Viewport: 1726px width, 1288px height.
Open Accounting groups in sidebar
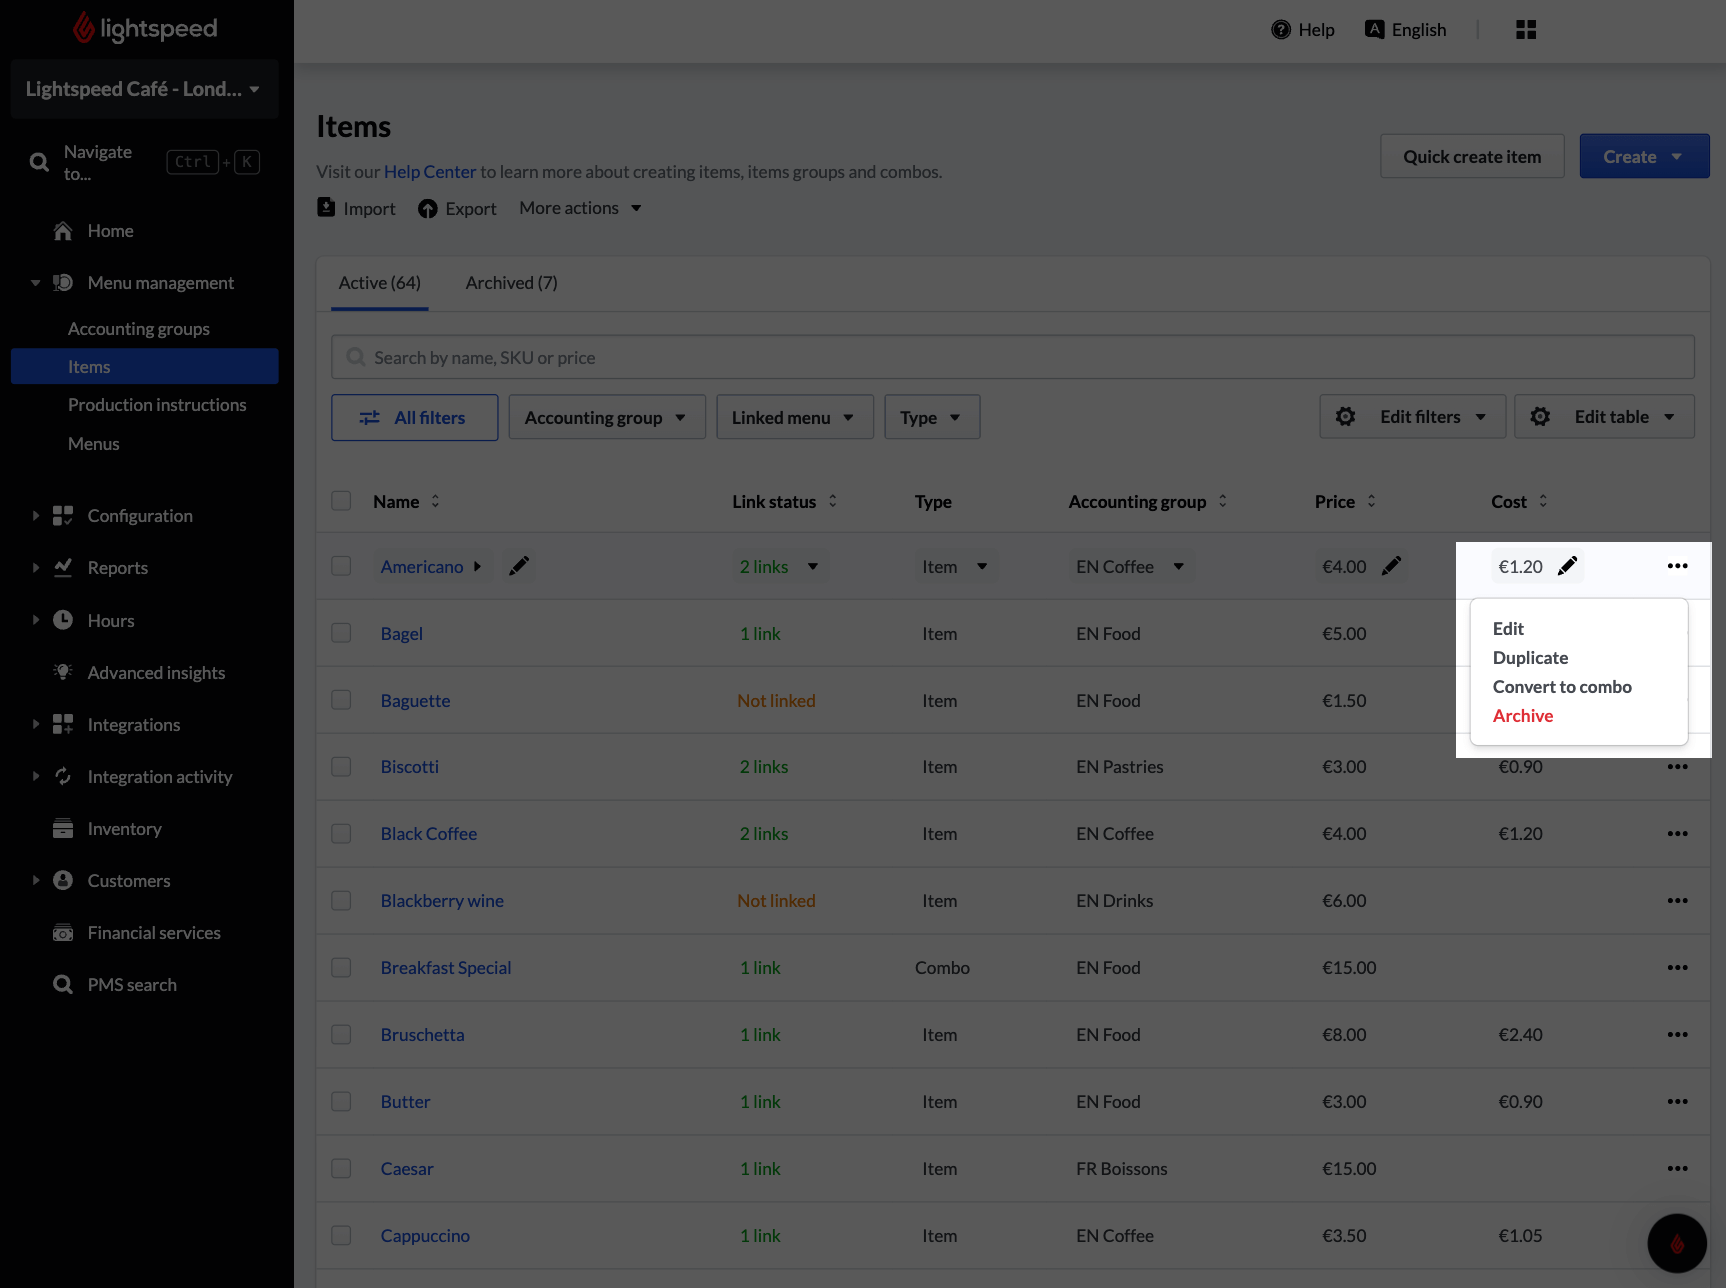tap(139, 329)
